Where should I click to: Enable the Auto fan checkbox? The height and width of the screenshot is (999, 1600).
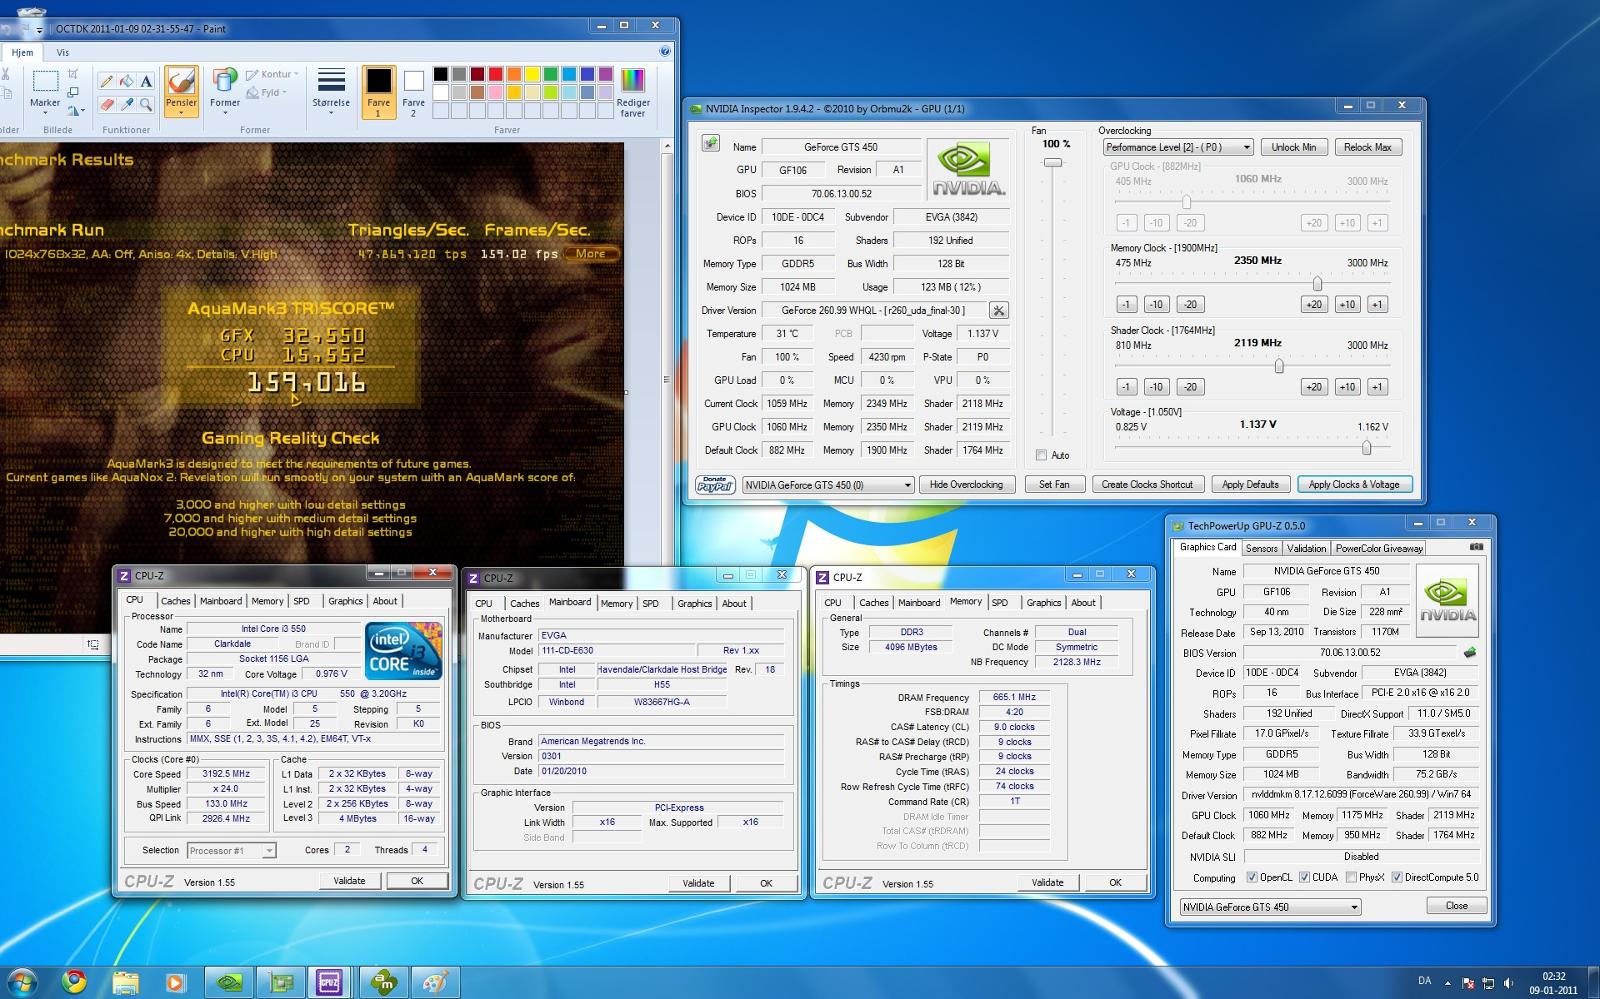1041,455
